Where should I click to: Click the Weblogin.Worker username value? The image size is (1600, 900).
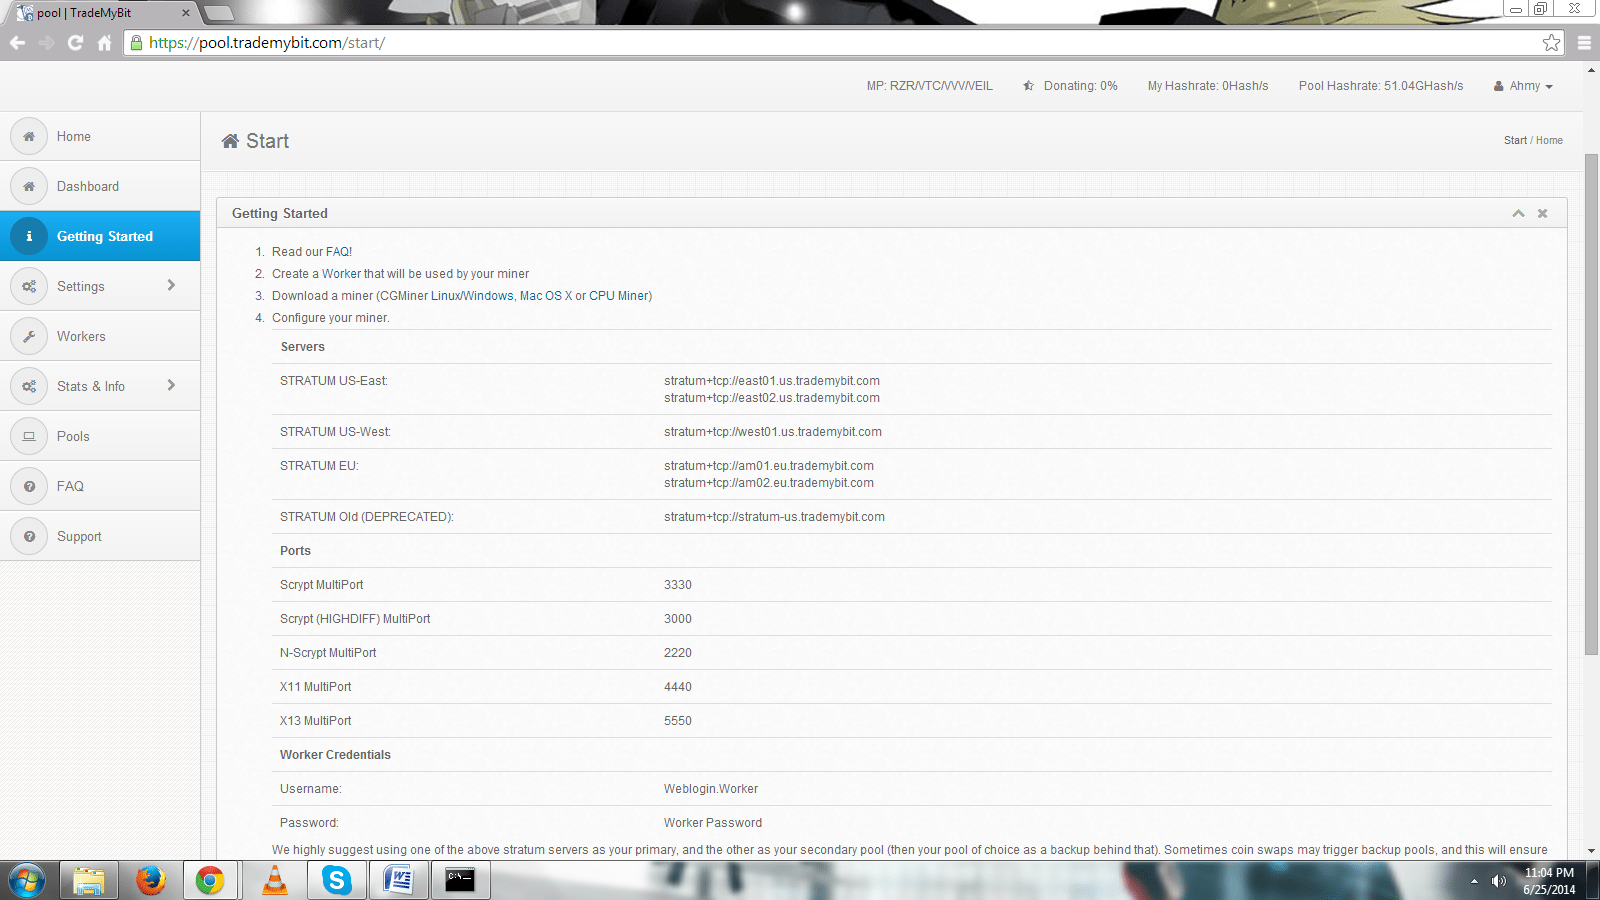point(711,789)
